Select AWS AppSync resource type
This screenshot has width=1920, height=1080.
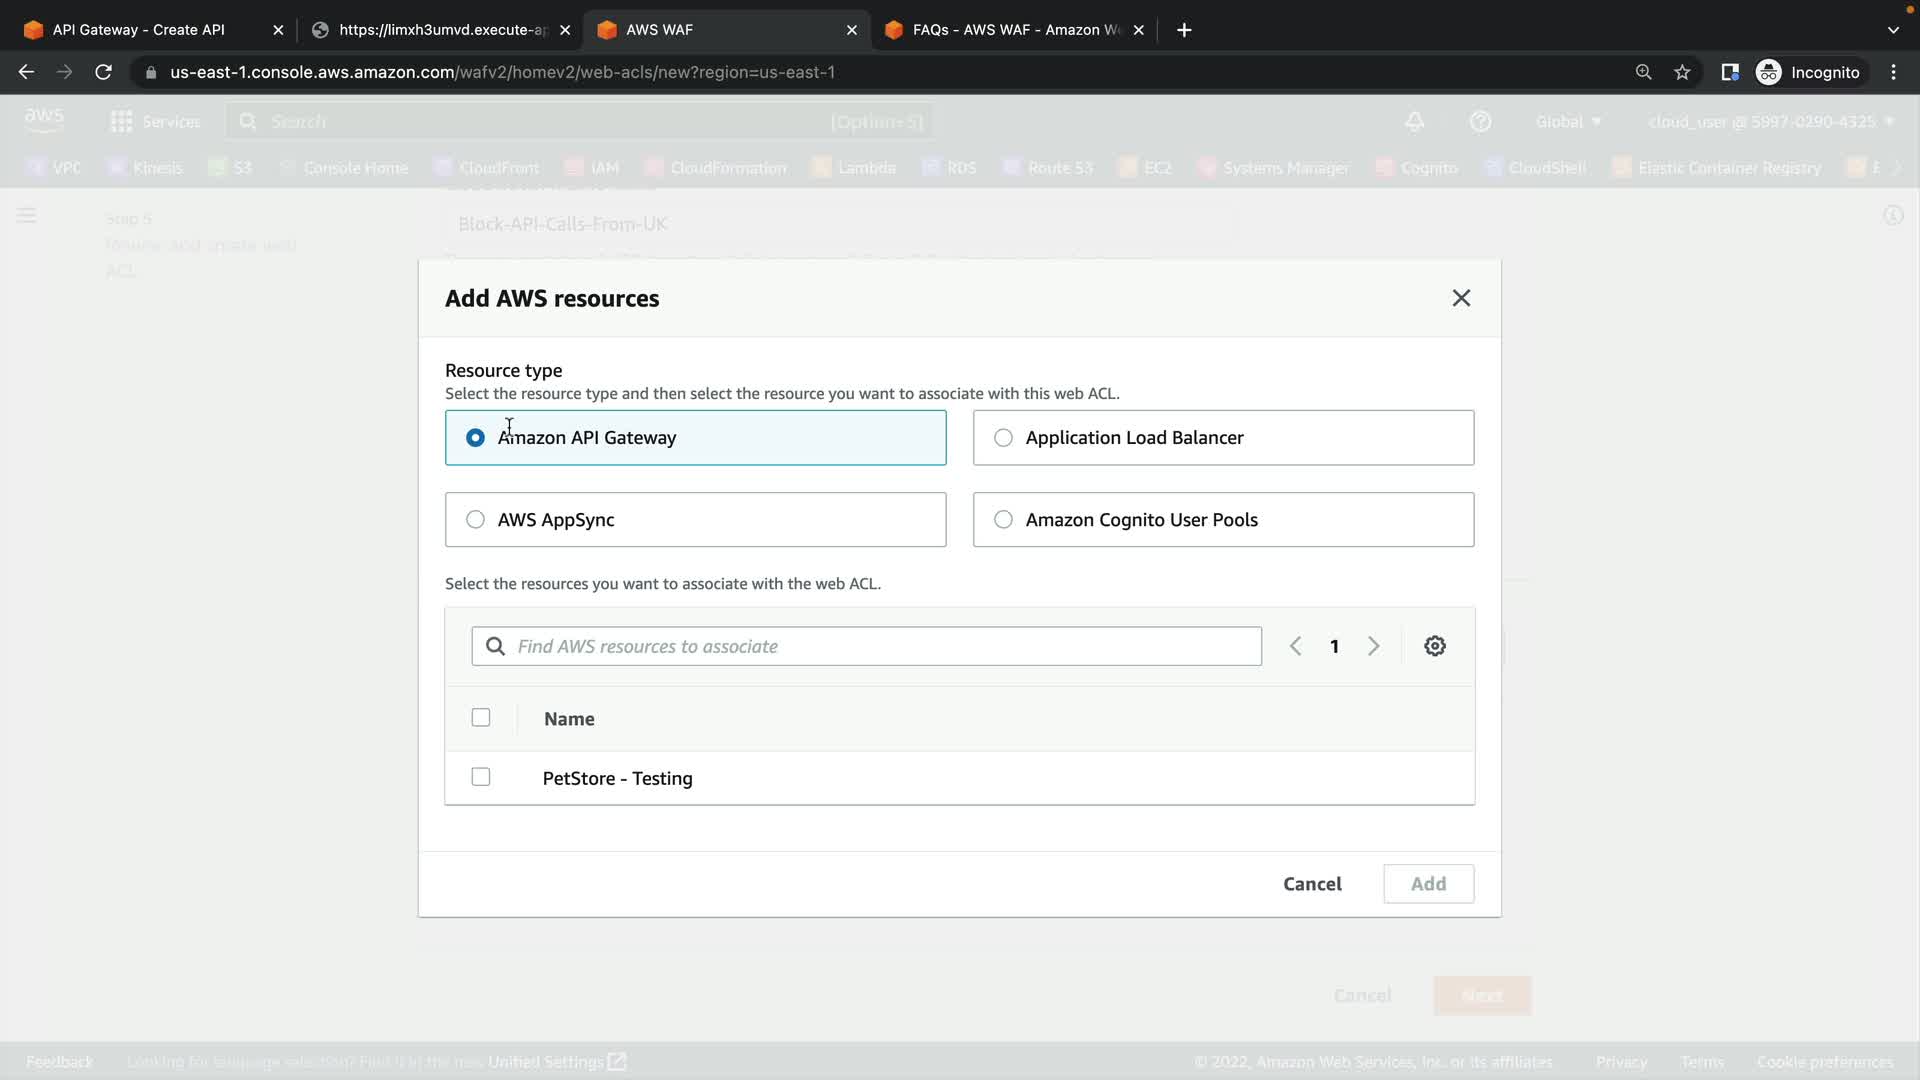475,520
